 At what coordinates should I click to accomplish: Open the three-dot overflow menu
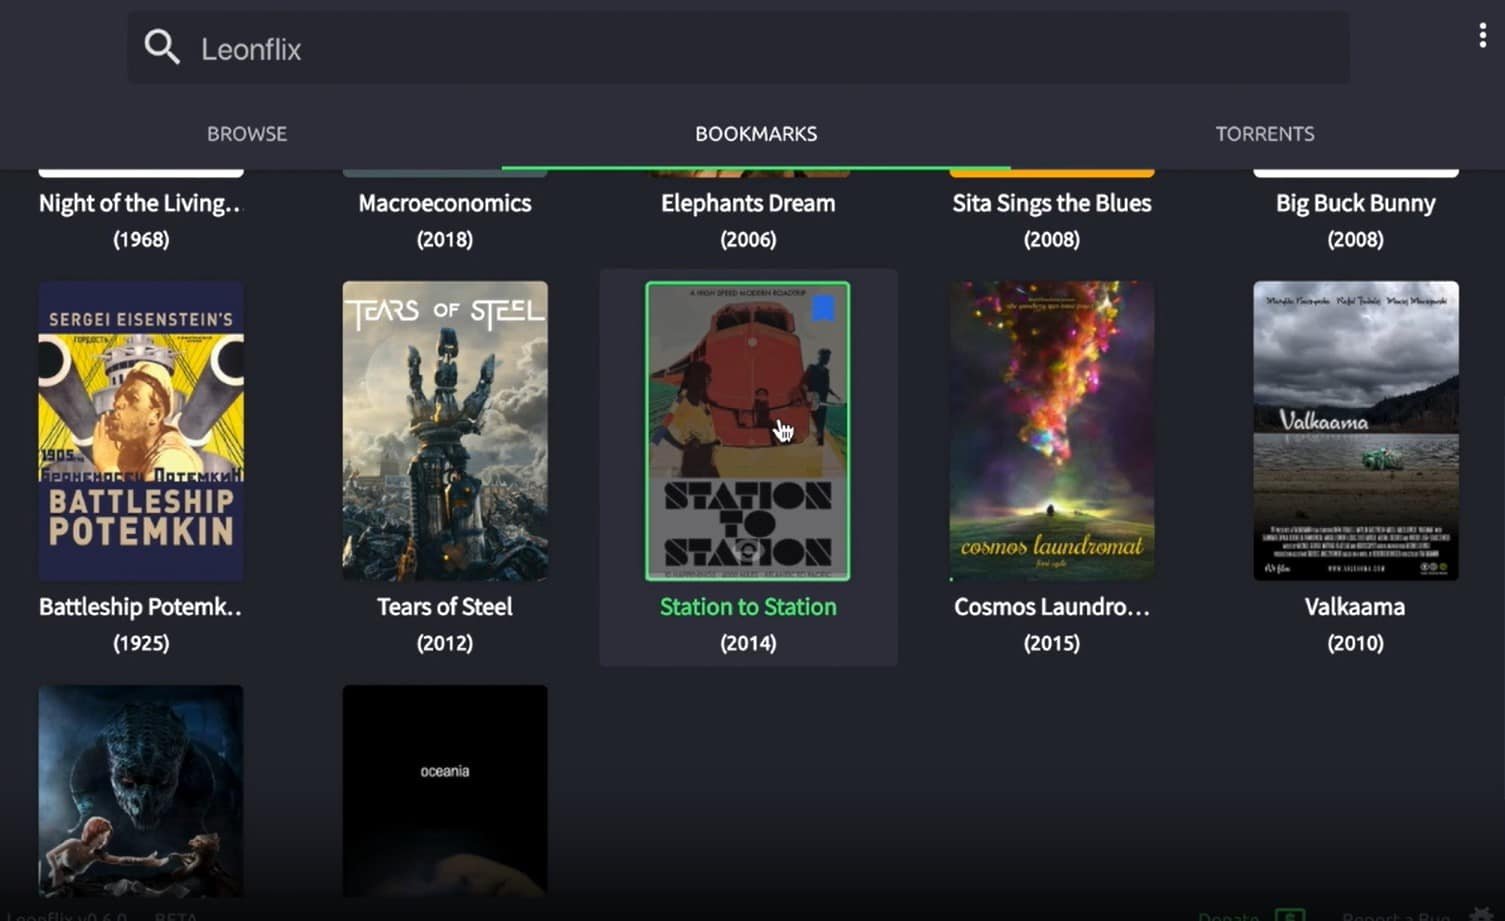point(1482,36)
